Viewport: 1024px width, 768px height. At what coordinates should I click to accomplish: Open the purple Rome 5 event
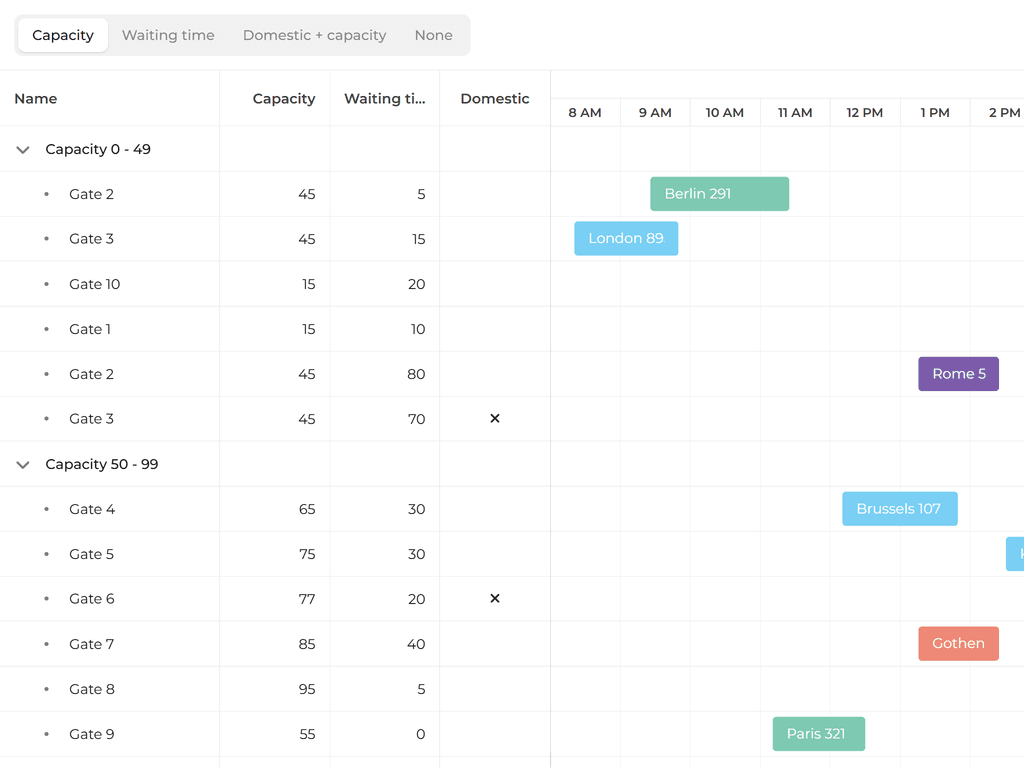tap(958, 374)
